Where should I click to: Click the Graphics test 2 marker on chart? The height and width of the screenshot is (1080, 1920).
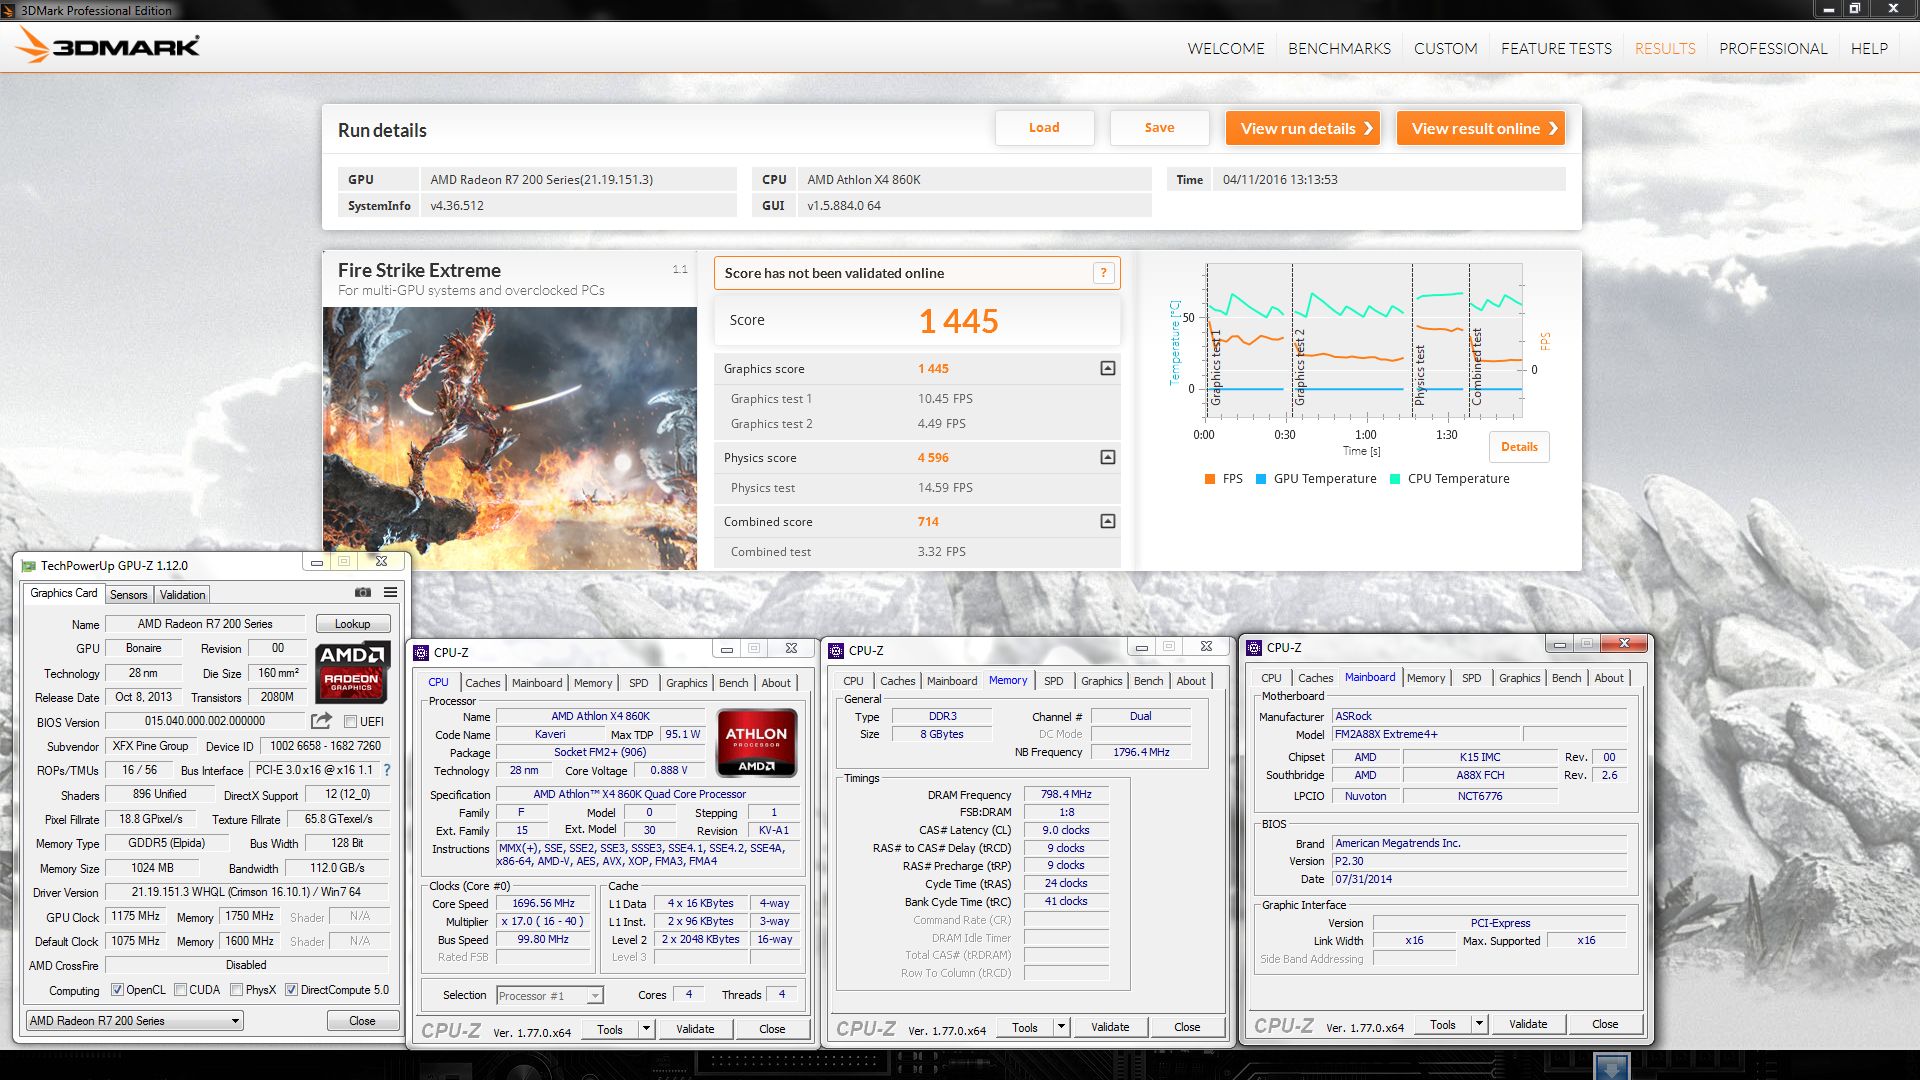tap(1300, 366)
